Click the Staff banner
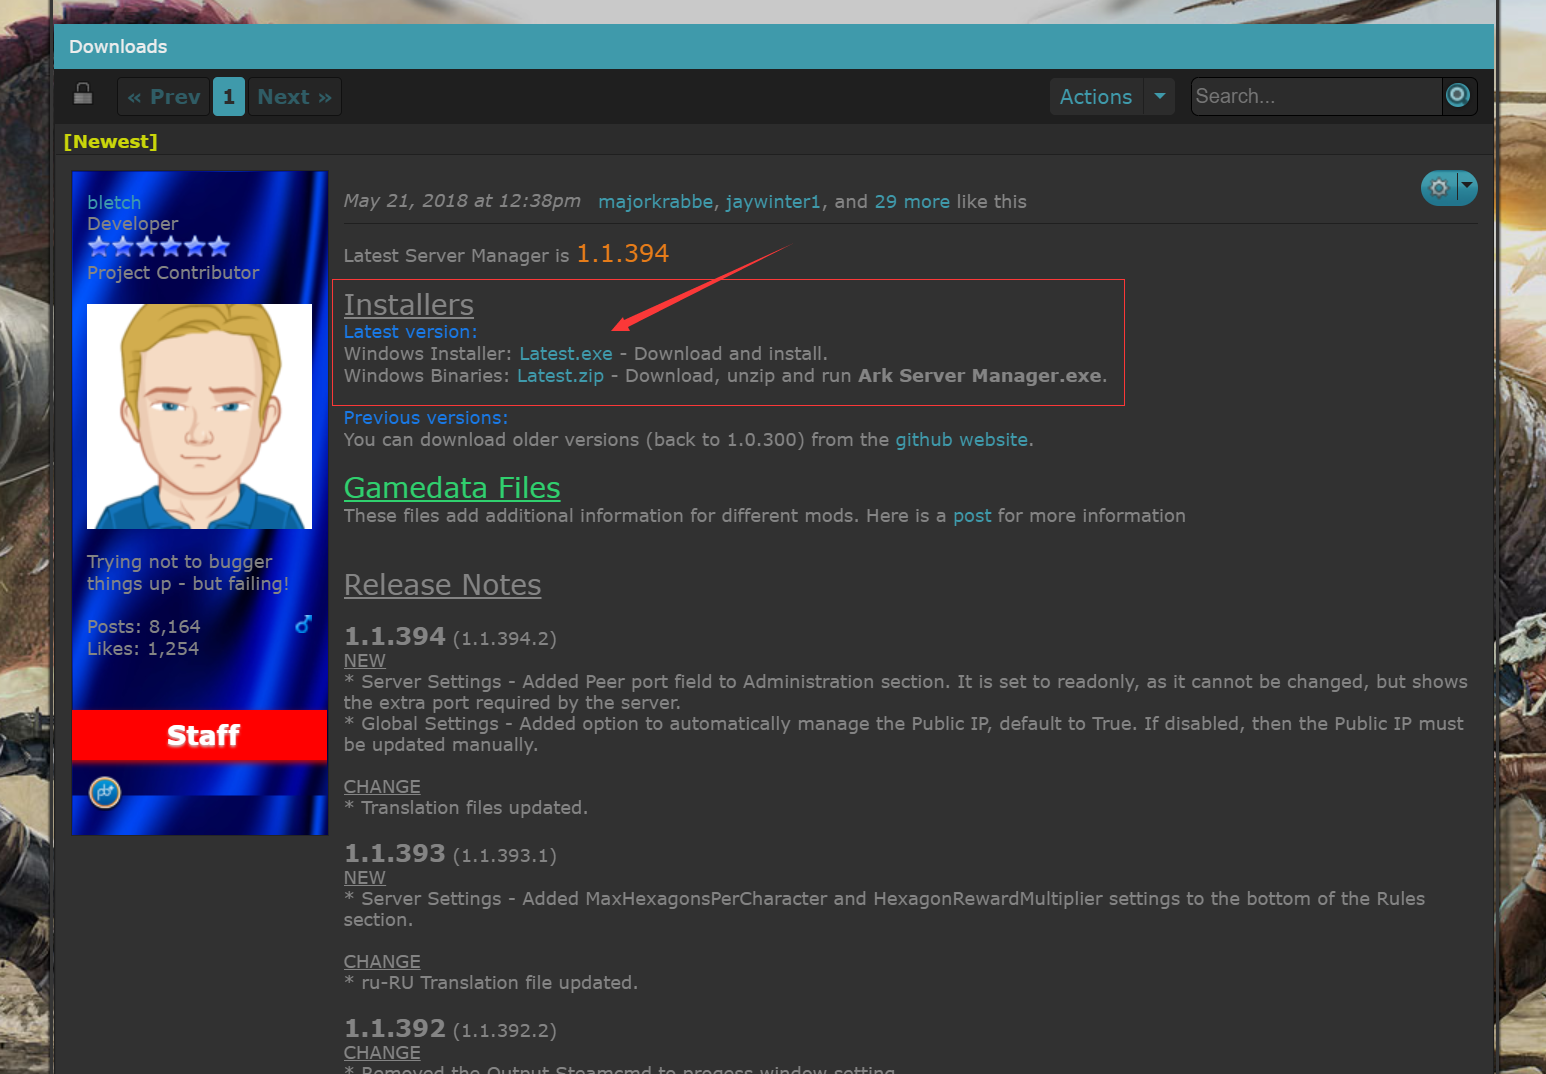The image size is (1546, 1074). tap(200, 735)
